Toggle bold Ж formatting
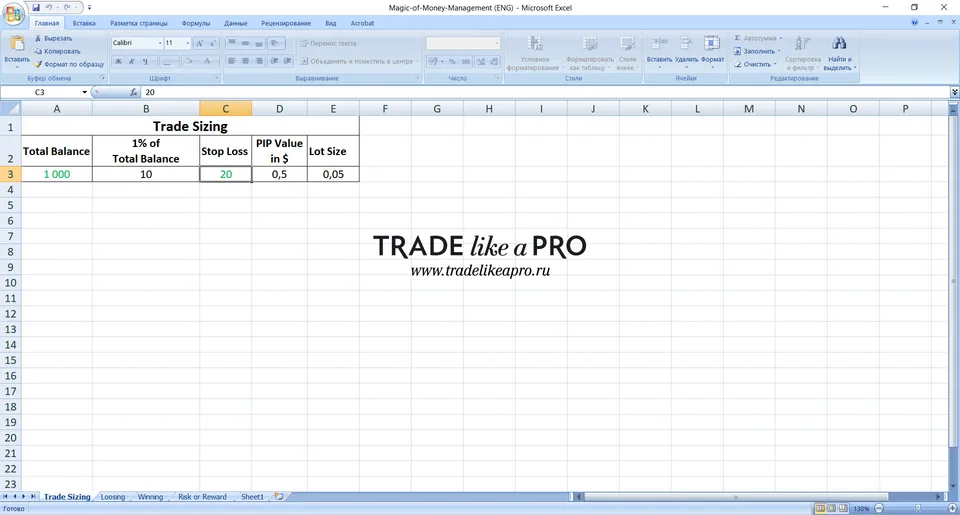The height and width of the screenshot is (515, 960). 118,61
